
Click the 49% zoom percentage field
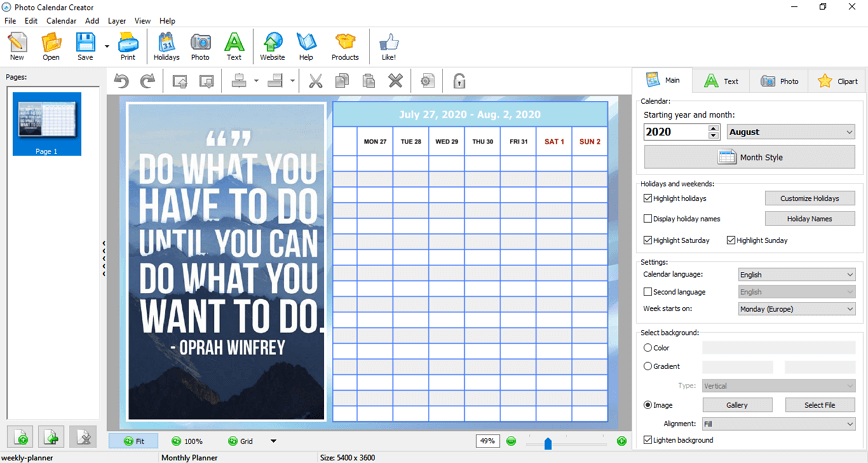tap(488, 441)
